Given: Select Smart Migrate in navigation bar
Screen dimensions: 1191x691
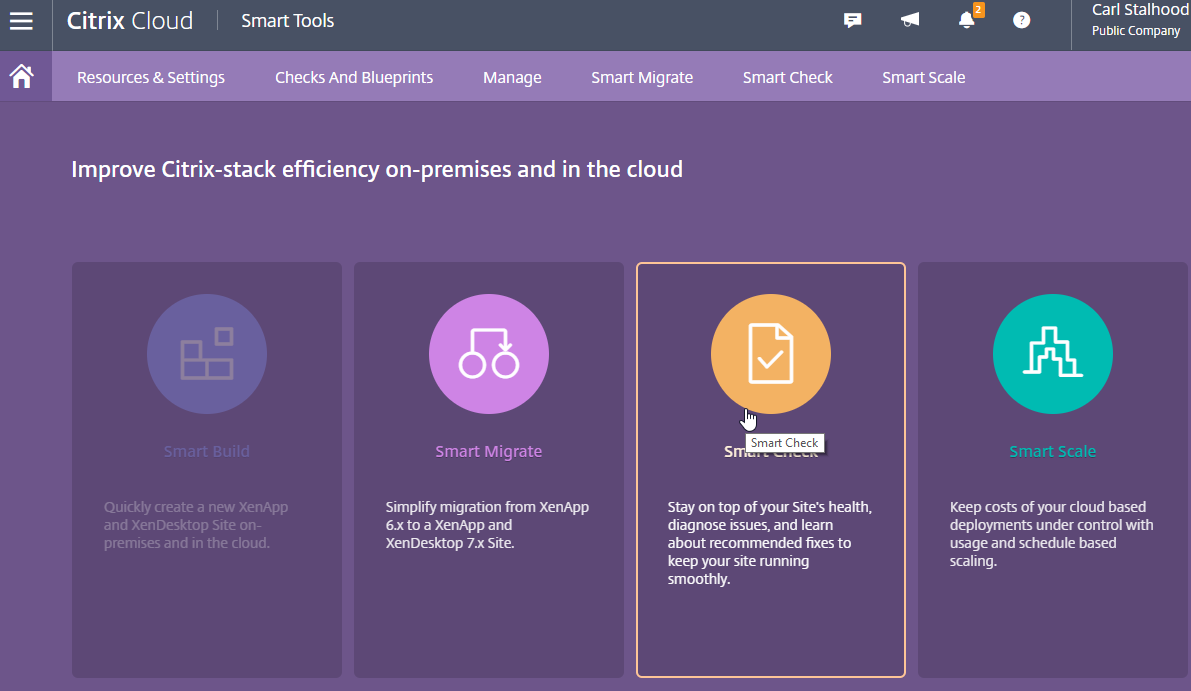Looking at the screenshot, I should click(x=642, y=77).
